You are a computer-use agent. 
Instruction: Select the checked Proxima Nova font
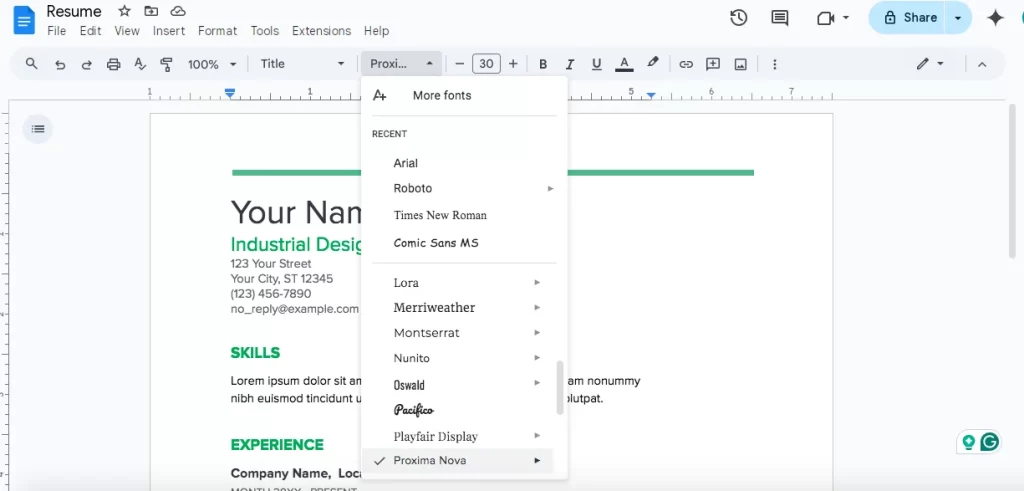458,460
